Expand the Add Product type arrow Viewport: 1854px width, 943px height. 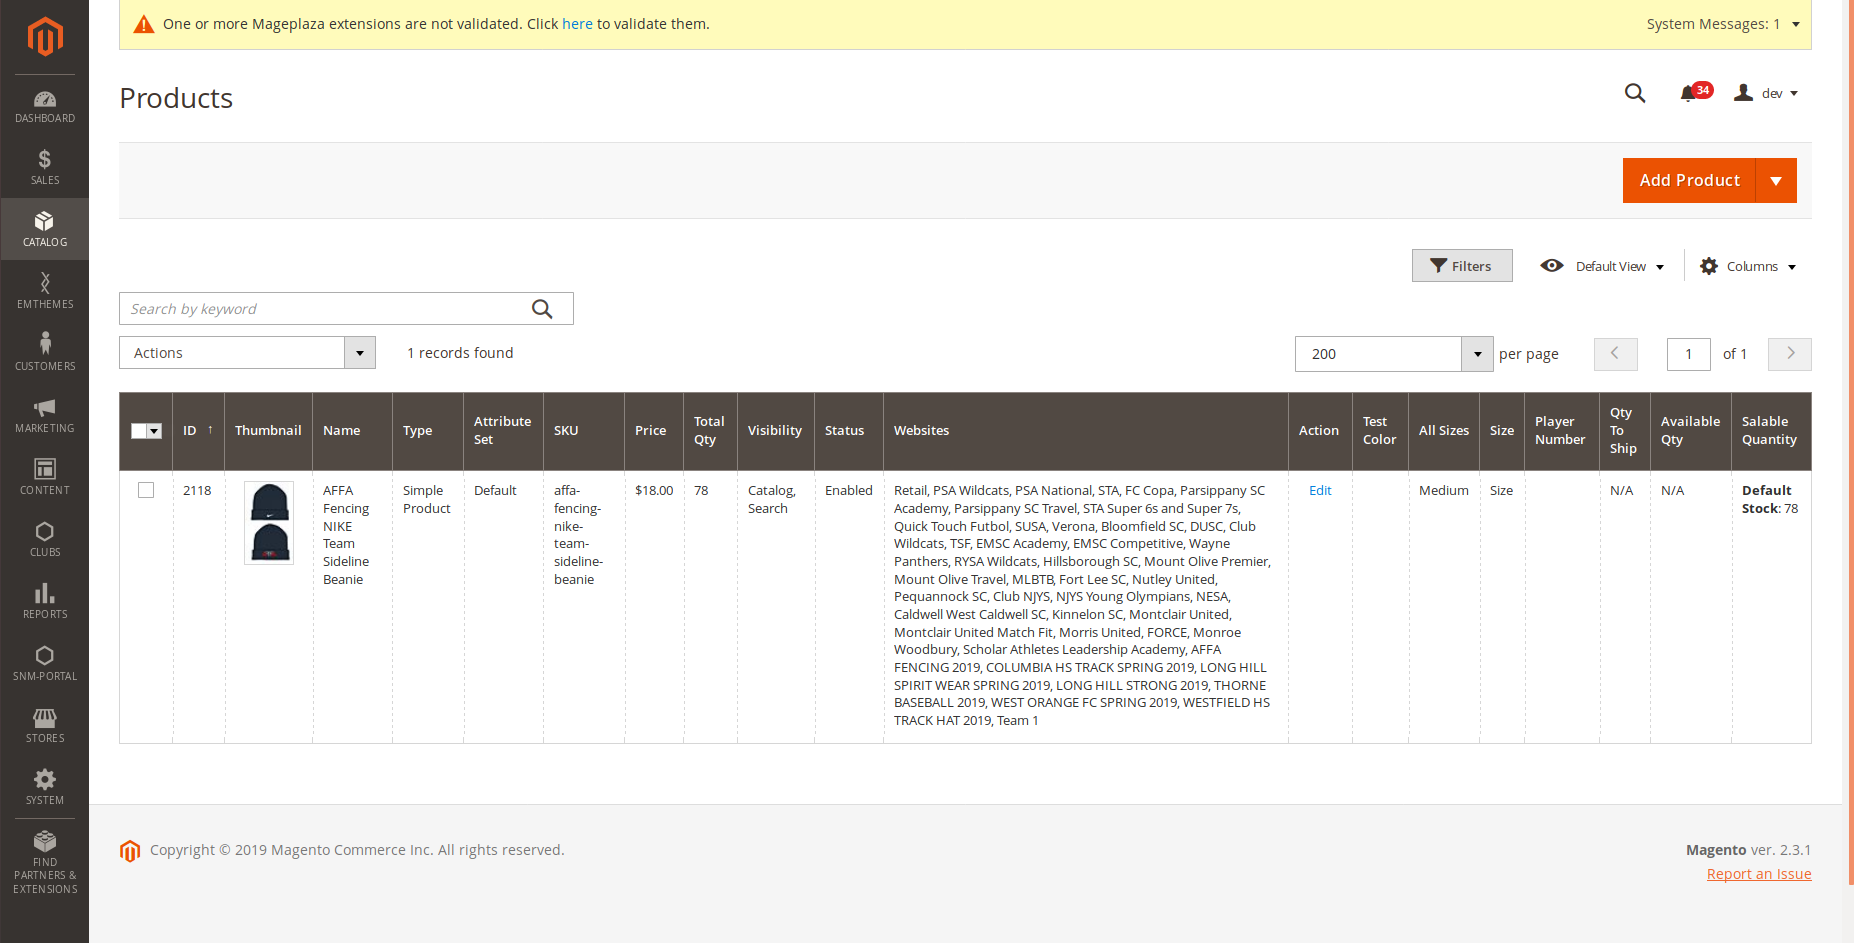[1776, 181]
